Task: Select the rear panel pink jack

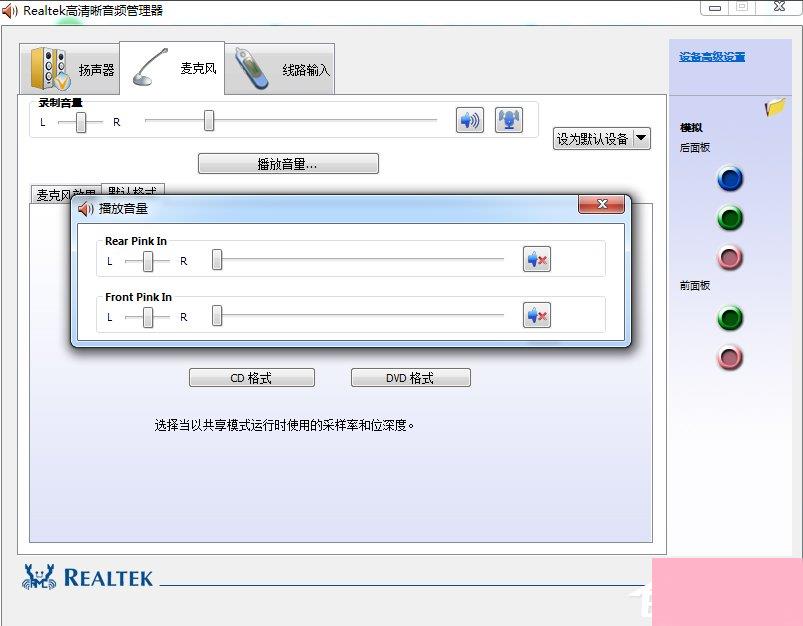Action: coord(730,257)
